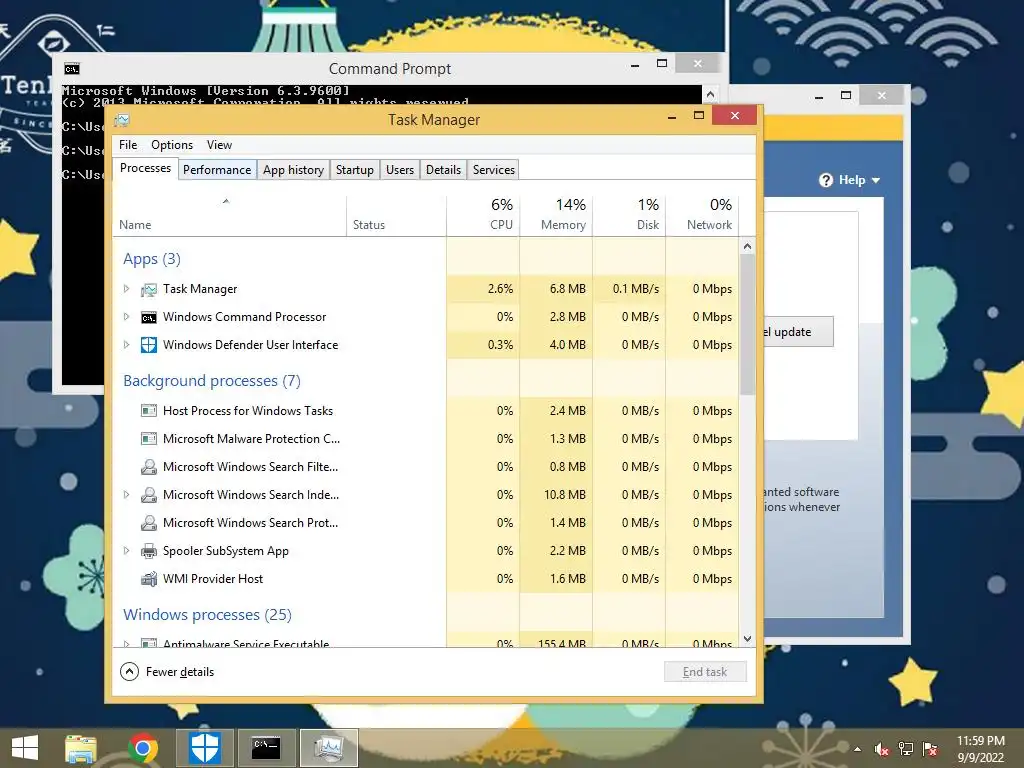The width and height of the screenshot is (1024, 768).
Task: Expand the Spooler SubSystem App row
Action: (x=127, y=551)
